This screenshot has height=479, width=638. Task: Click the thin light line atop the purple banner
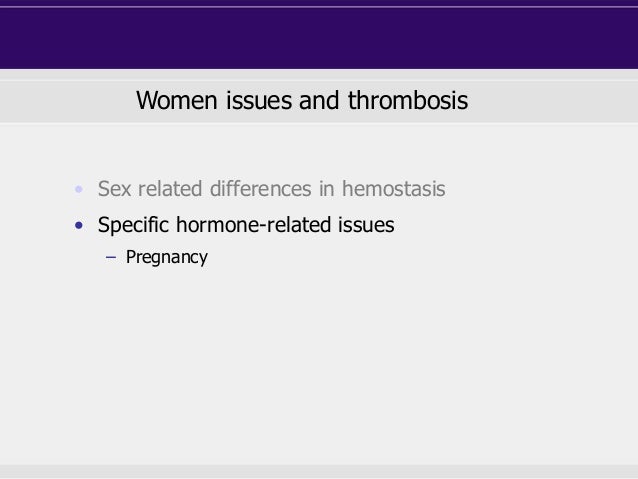point(319,7)
